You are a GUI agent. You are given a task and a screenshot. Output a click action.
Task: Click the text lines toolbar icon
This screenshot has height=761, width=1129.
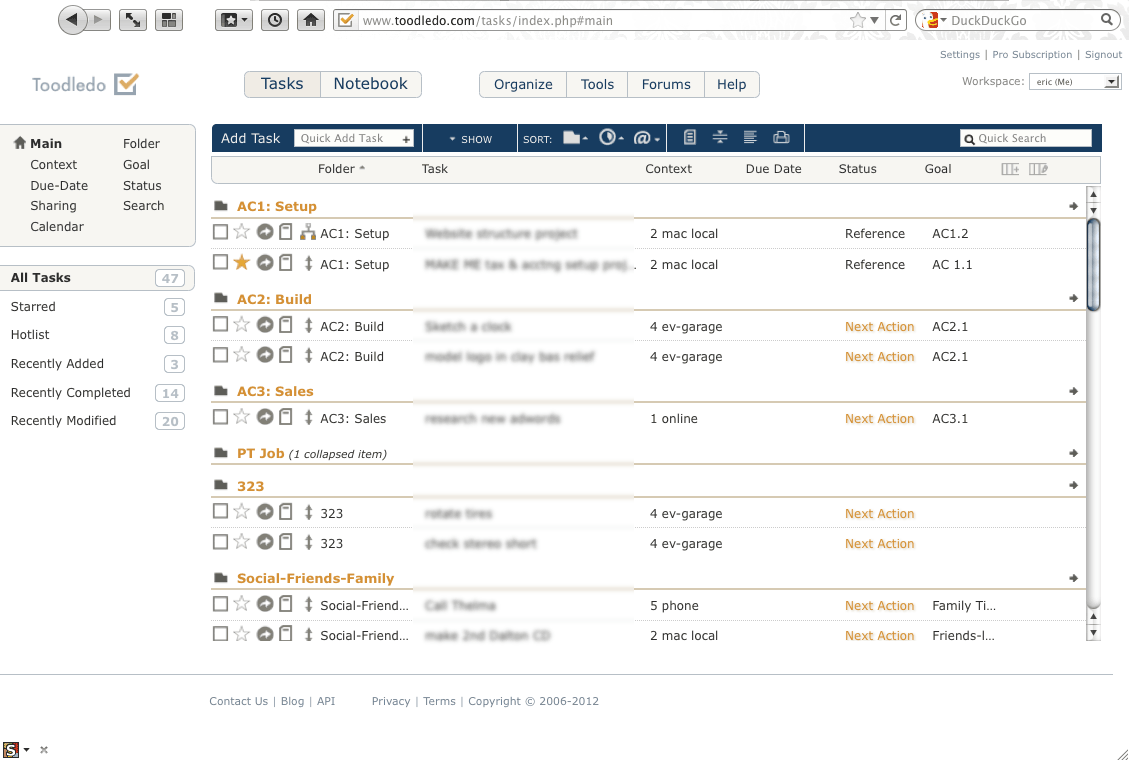point(750,138)
